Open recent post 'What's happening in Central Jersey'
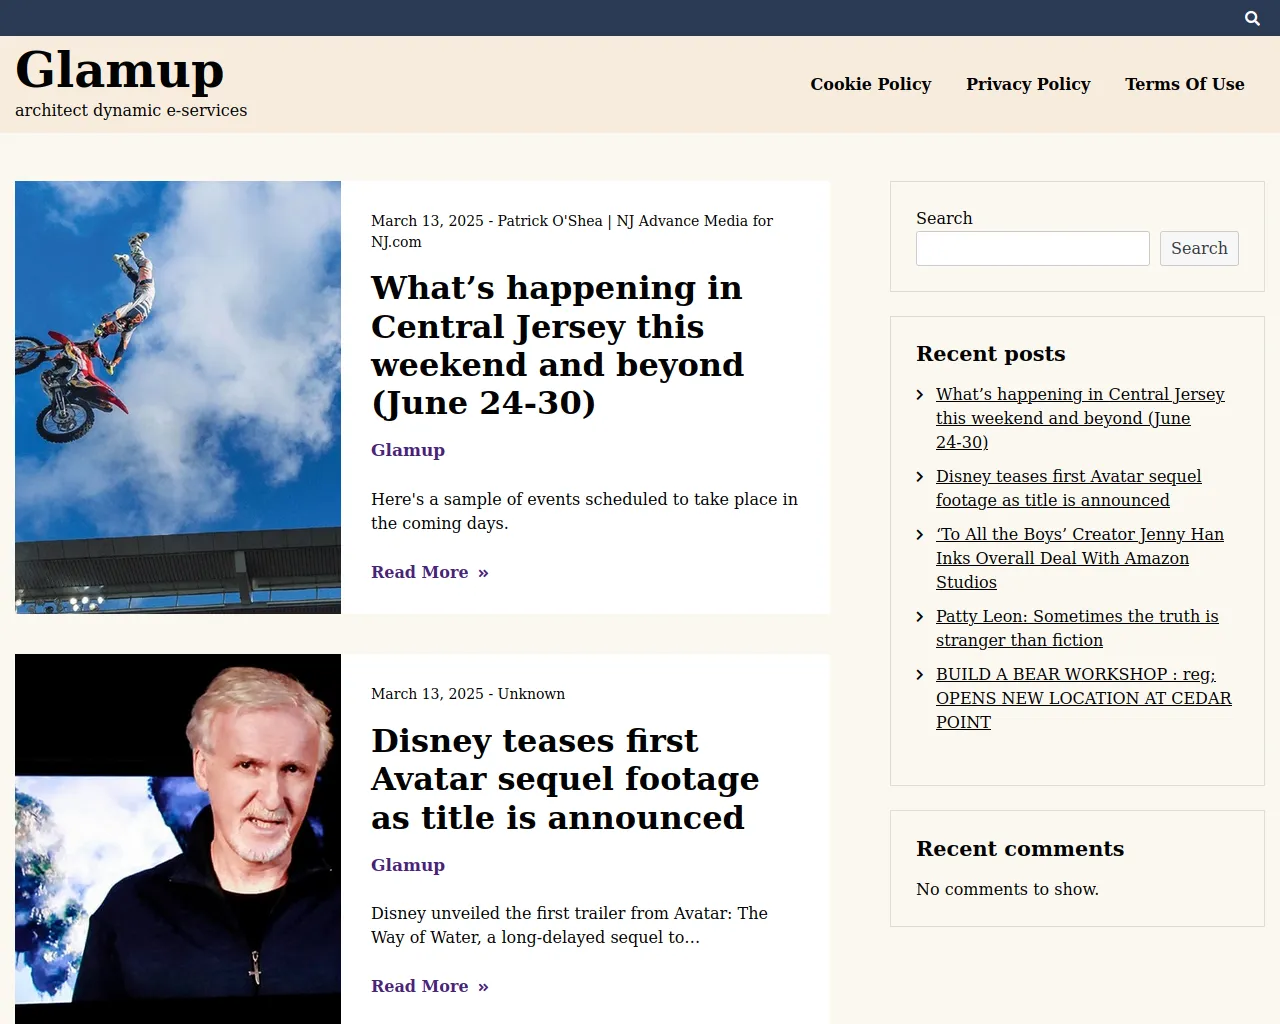Image resolution: width=1280 pixels, height=1024 pixels. pos(1080,418)
